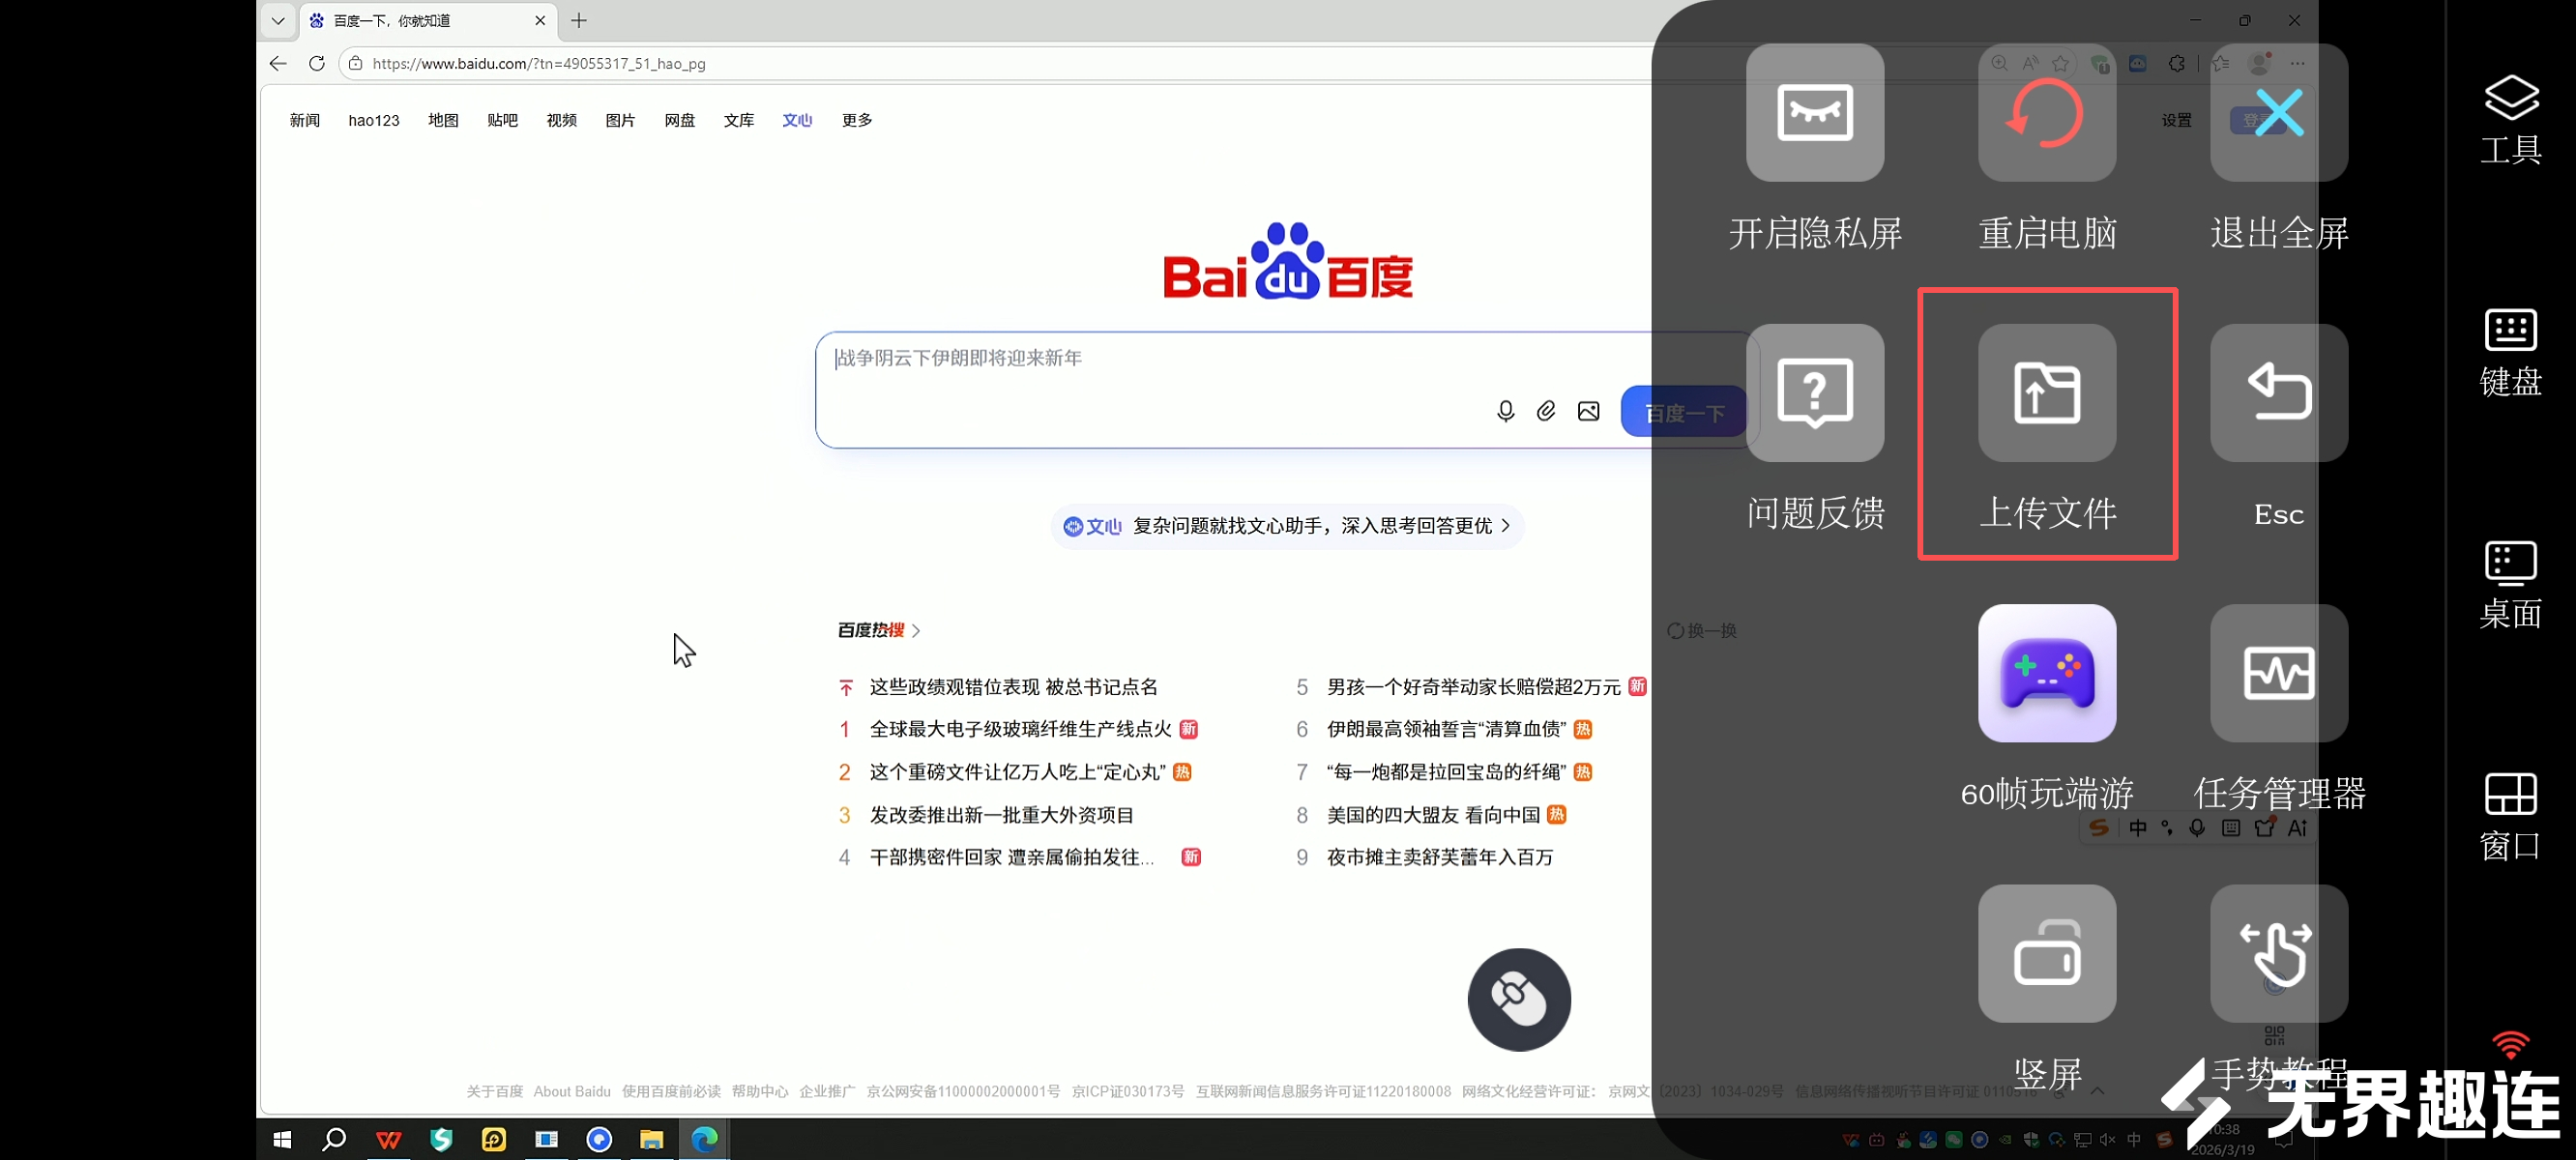Toggle the floating mouse mode button
Image resolution: width=2576 pixels, height=1160 pixels.
pos(1518,999)
